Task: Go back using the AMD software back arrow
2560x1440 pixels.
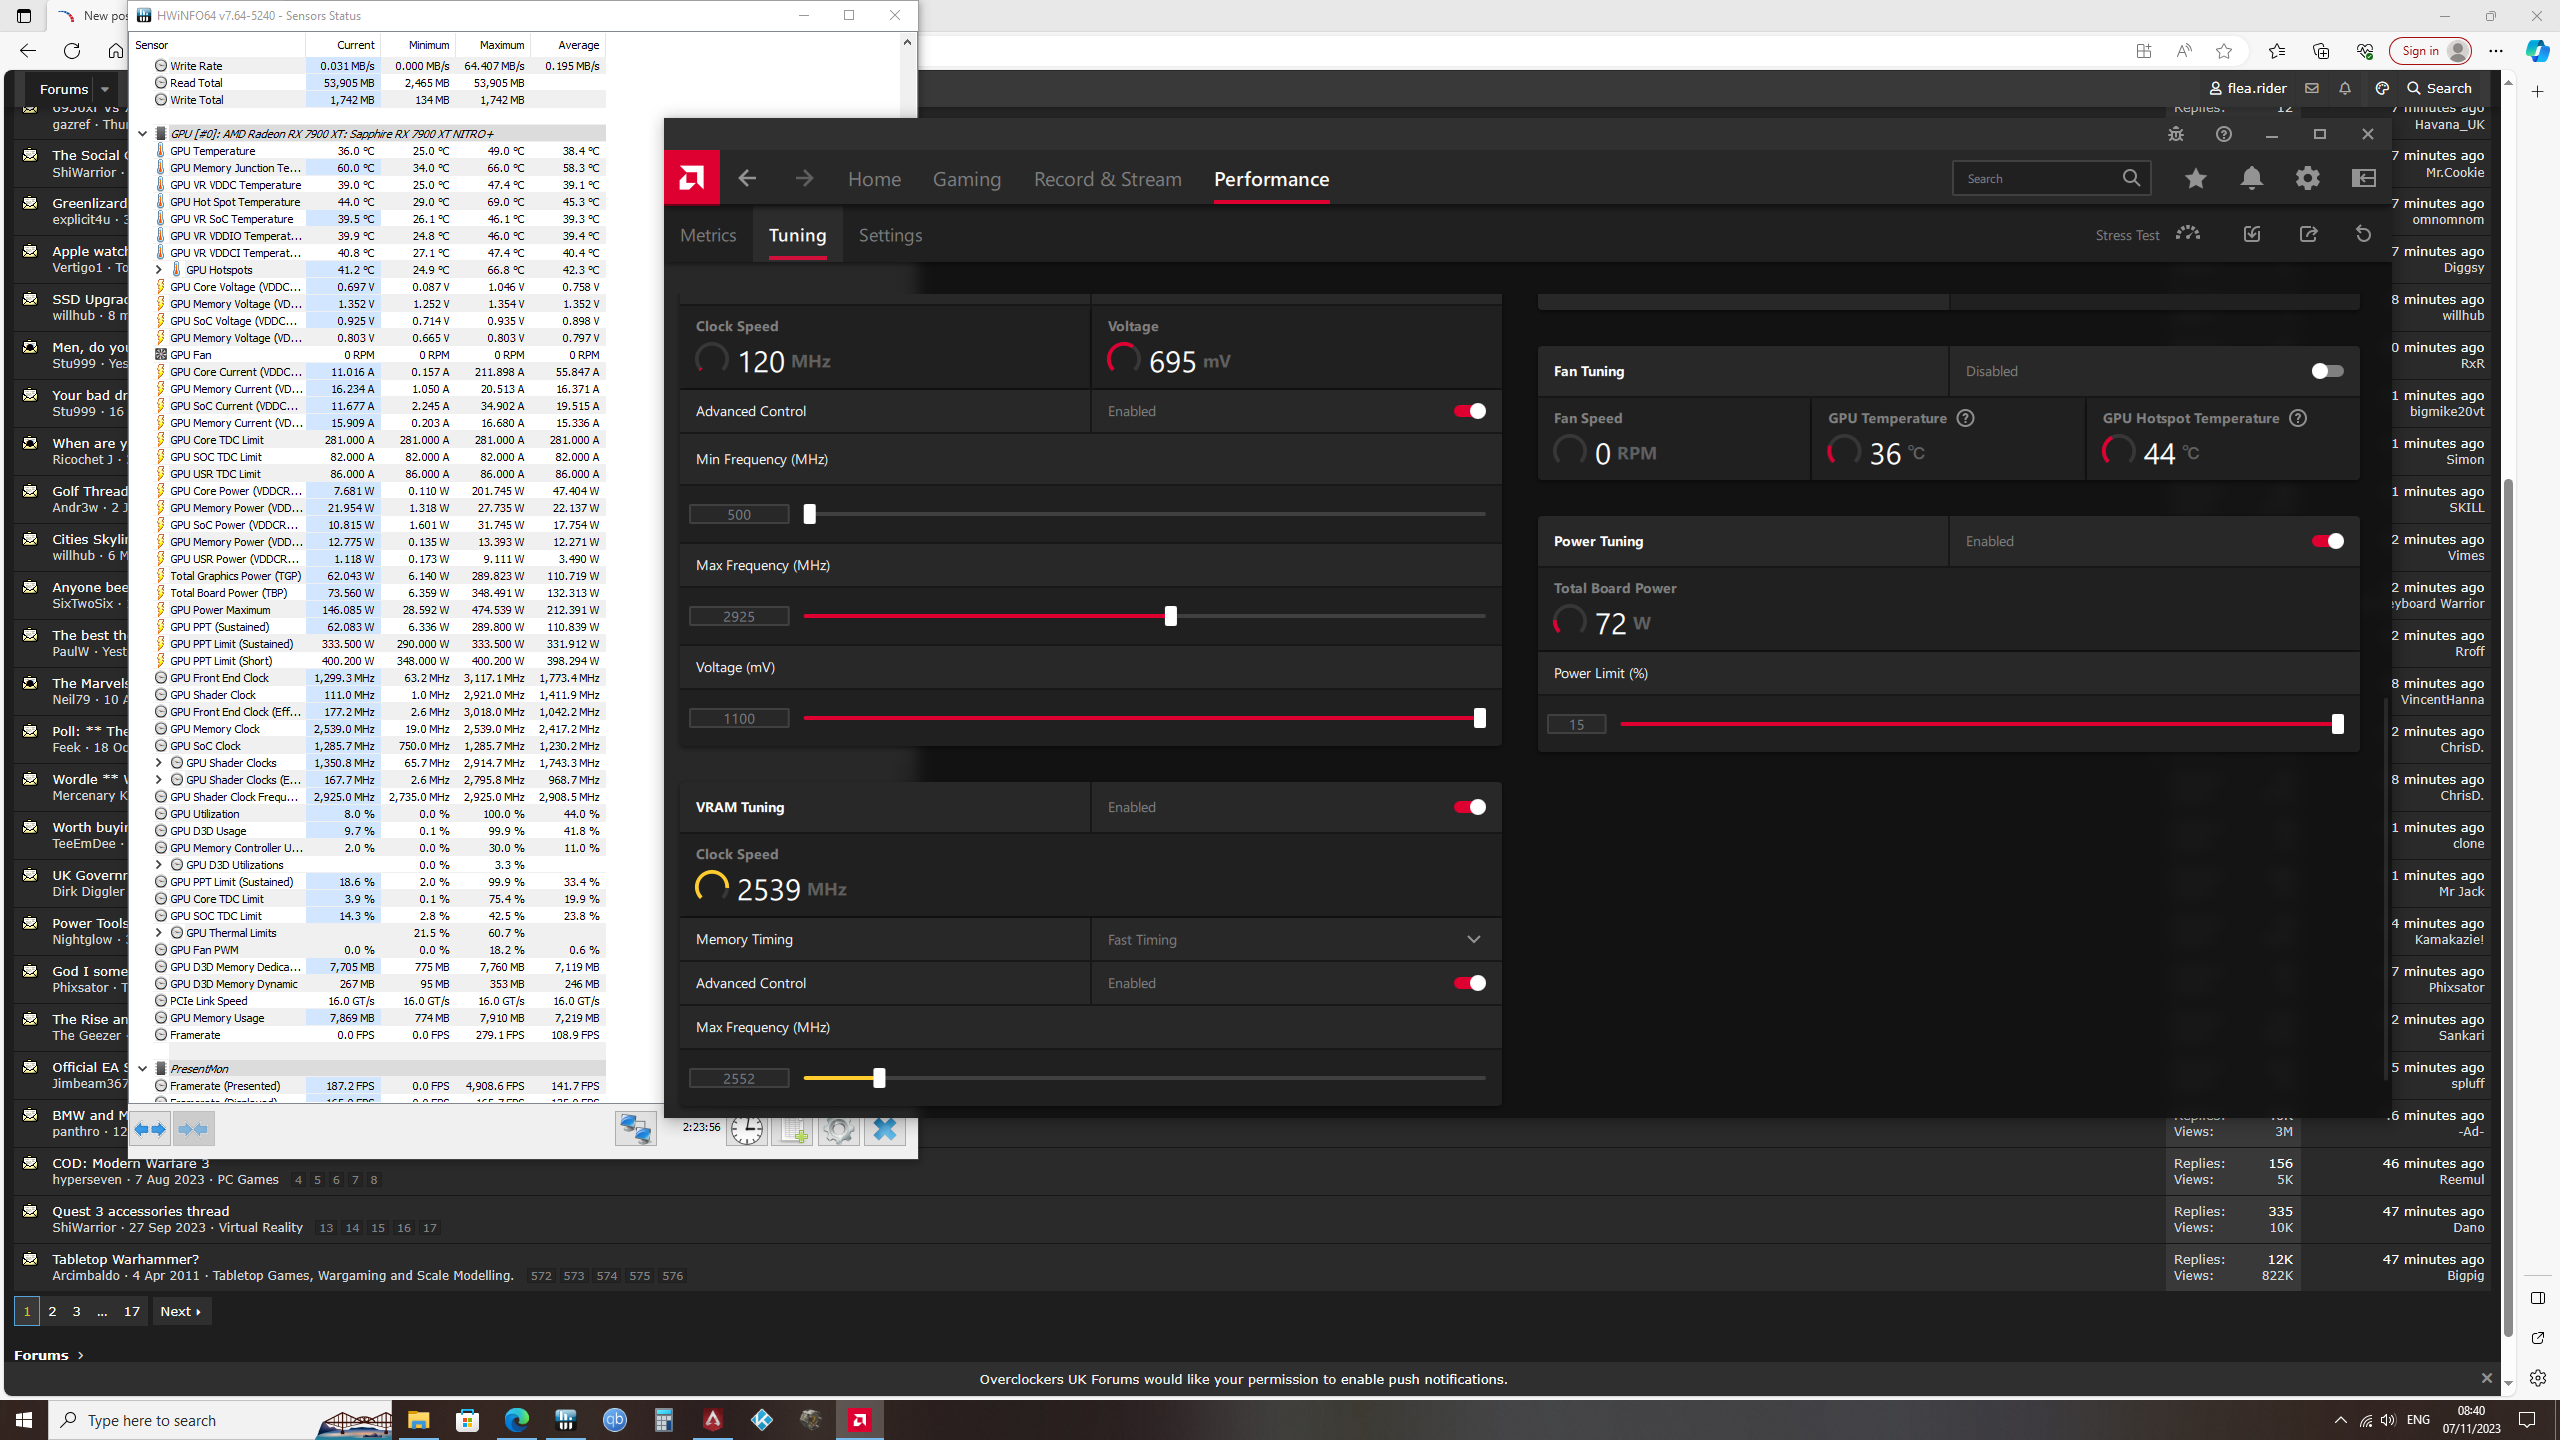Action: click(x=747, y=178)
